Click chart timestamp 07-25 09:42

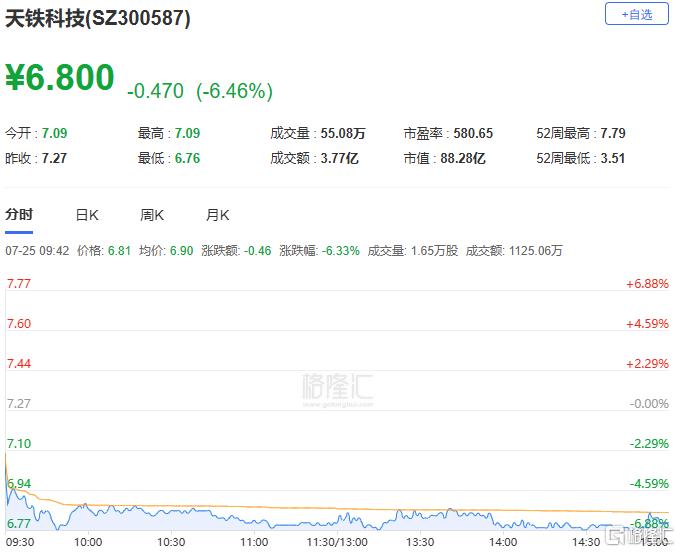tap(37, 251)
